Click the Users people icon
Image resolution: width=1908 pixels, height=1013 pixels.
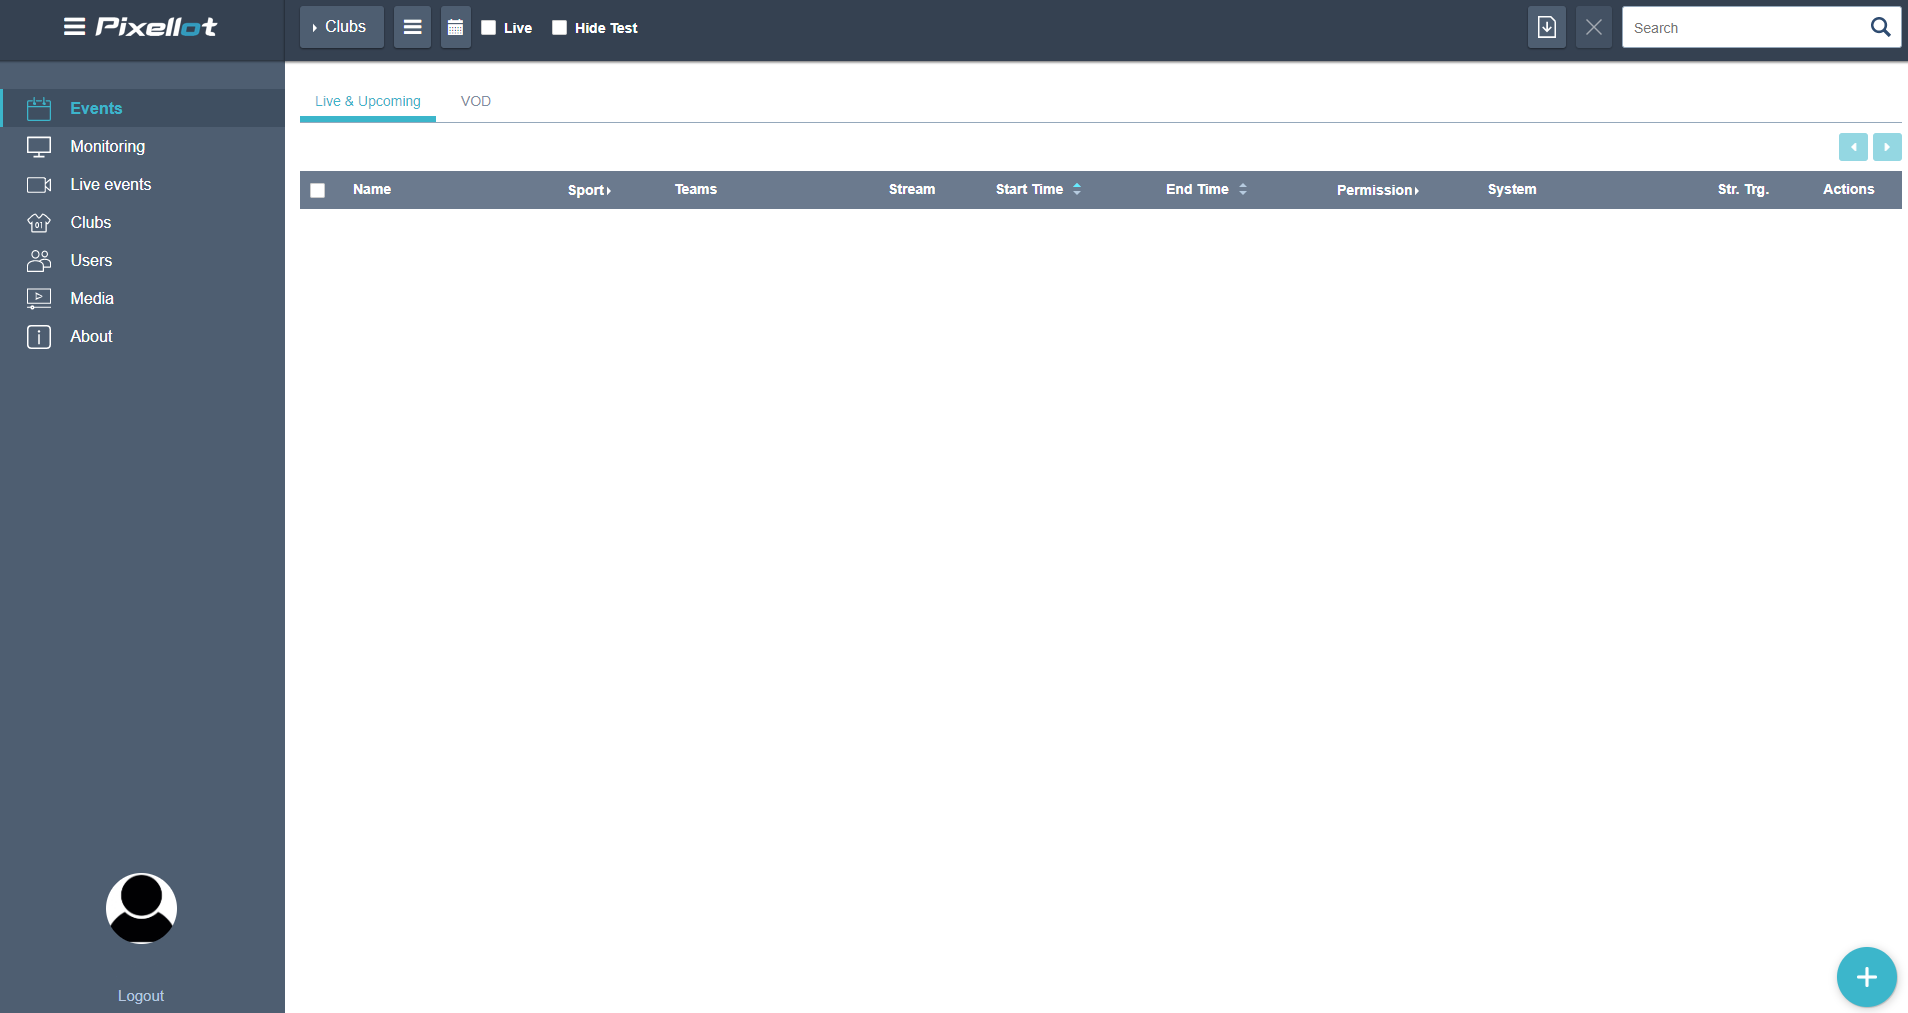pyautogui.click(x=39, y=261)
